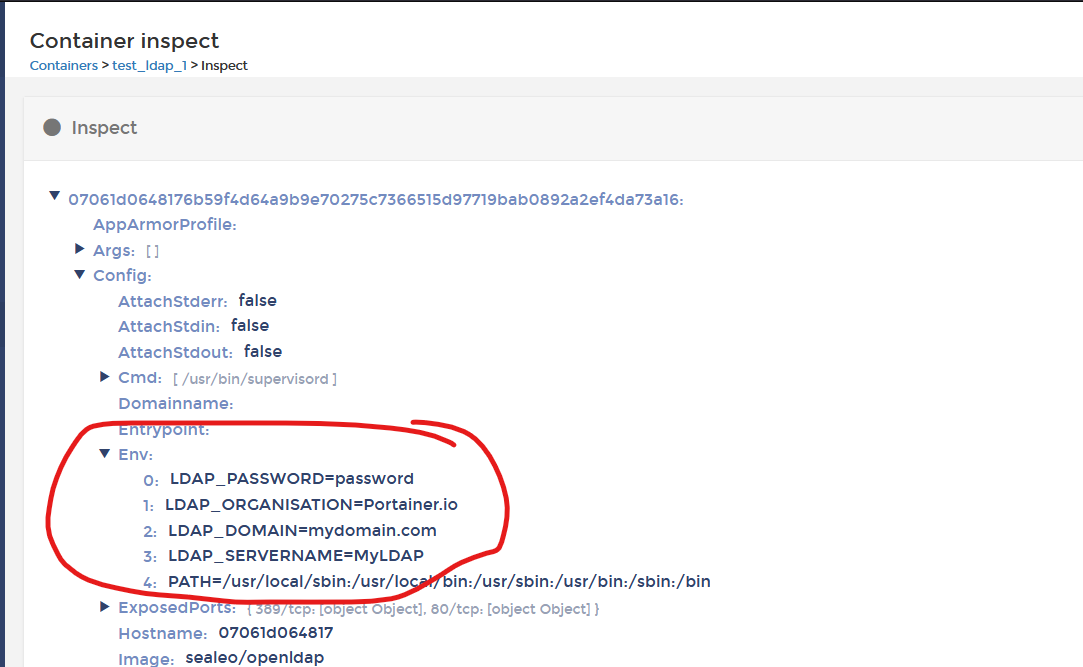The height and width of the screenshot is (667, 1083).
Task: Select the LDAP_SERVERNAME=MyLDAP value
Action: coord(296,556)
